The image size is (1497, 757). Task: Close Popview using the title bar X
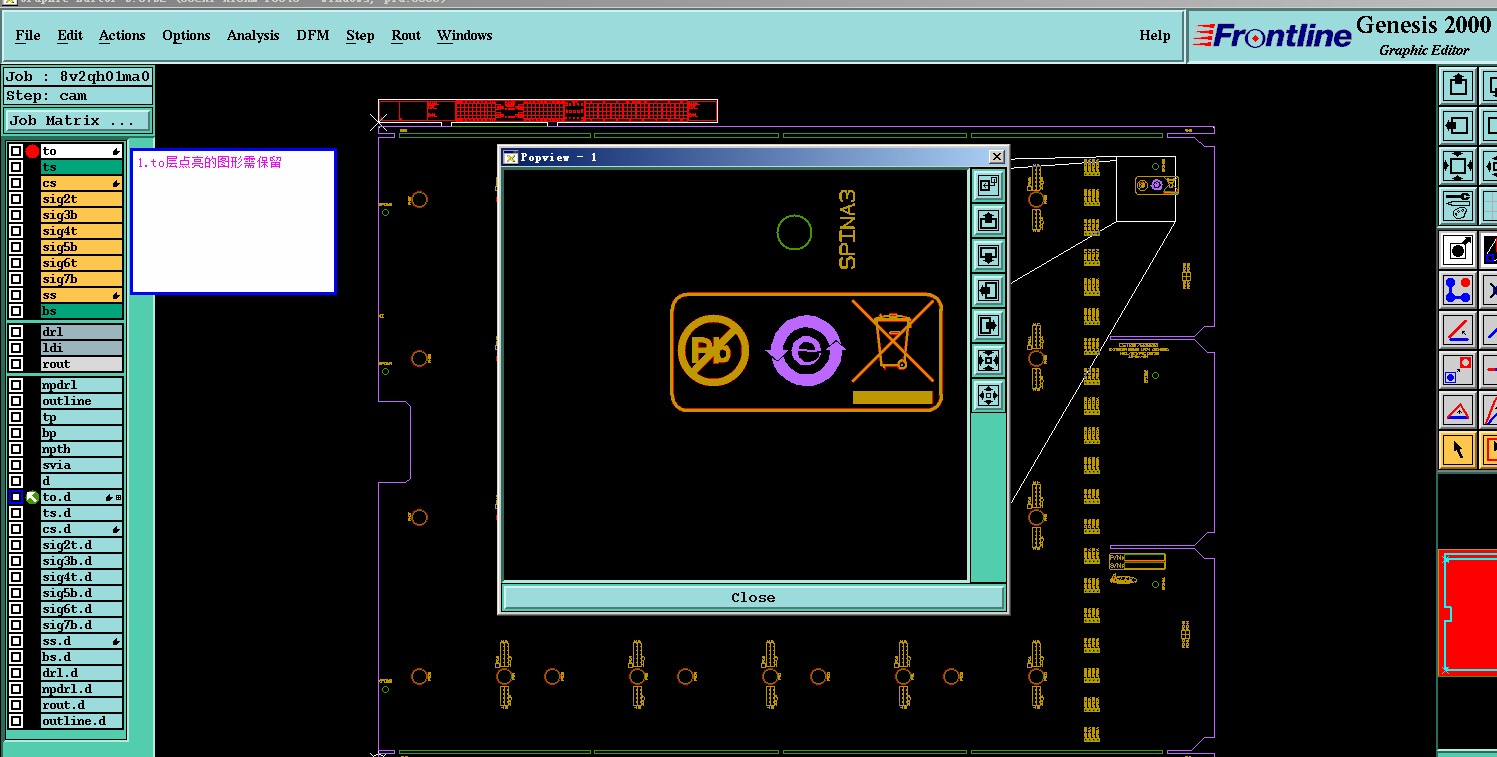pos(996,157)
